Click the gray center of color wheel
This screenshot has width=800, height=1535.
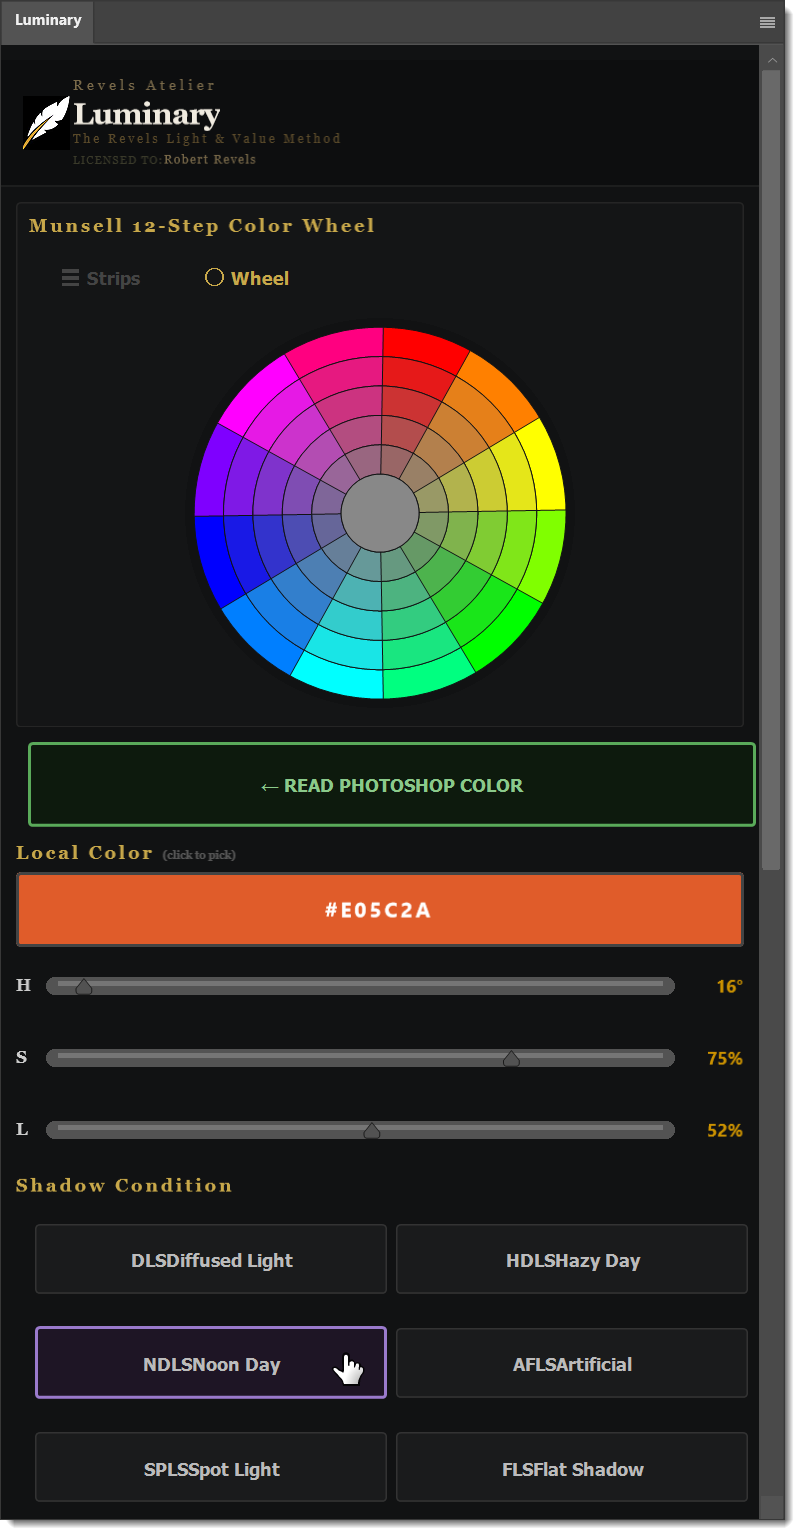380,513
